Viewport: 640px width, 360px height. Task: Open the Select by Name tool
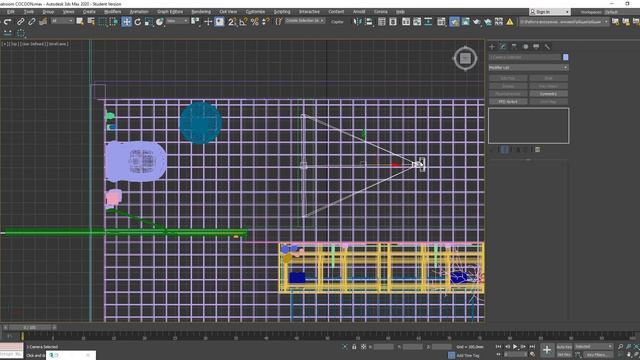[x=91, y=22]
